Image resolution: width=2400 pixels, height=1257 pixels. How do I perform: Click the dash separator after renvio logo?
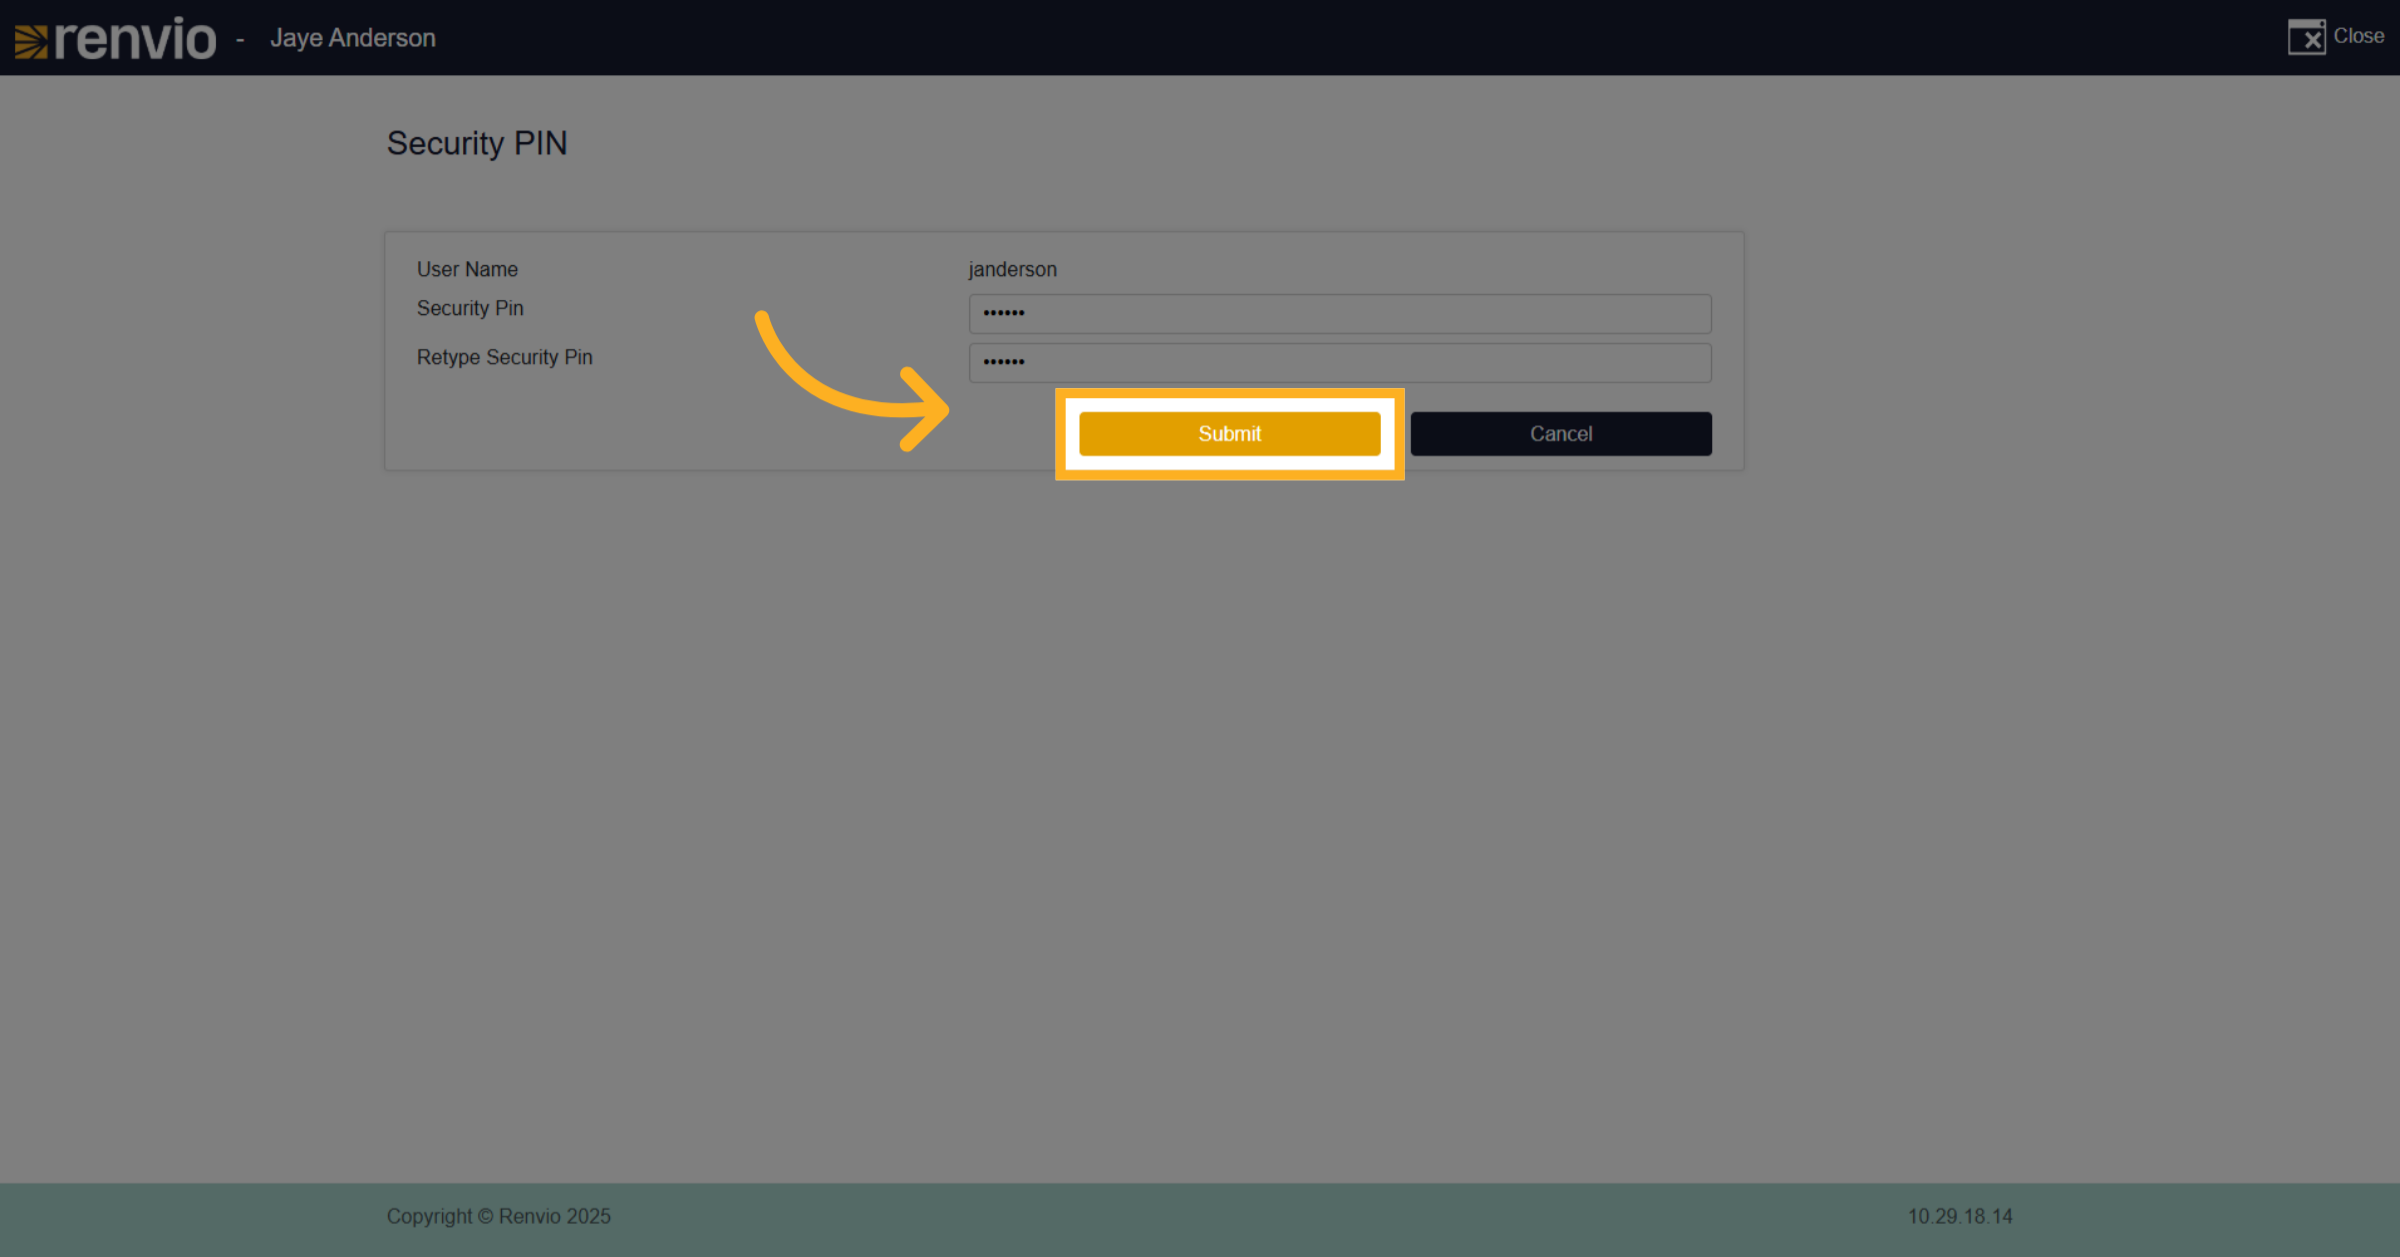tap(240, 40)
